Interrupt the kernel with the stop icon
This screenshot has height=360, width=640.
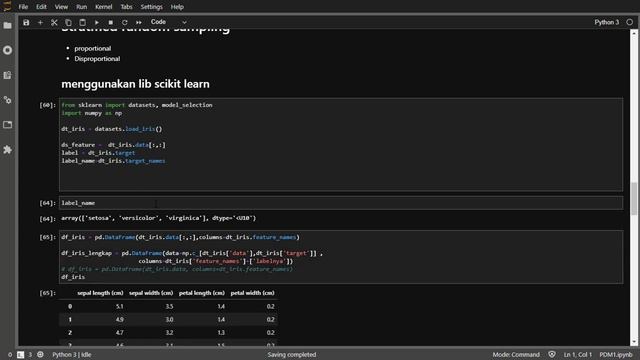[111, 22]
